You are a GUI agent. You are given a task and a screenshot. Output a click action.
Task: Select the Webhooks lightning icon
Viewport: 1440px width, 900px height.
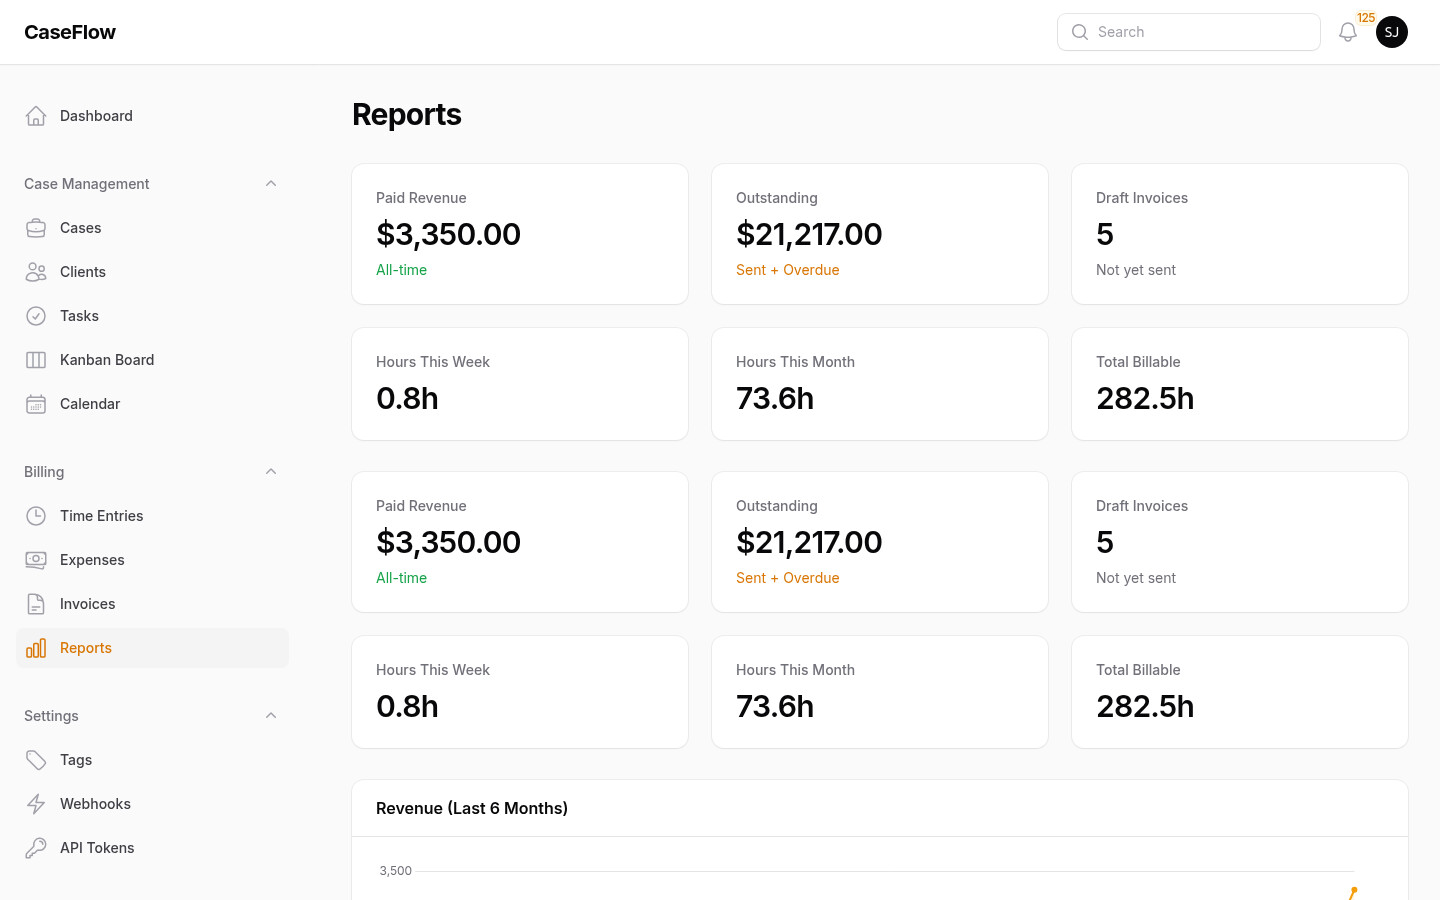point(36,803)
